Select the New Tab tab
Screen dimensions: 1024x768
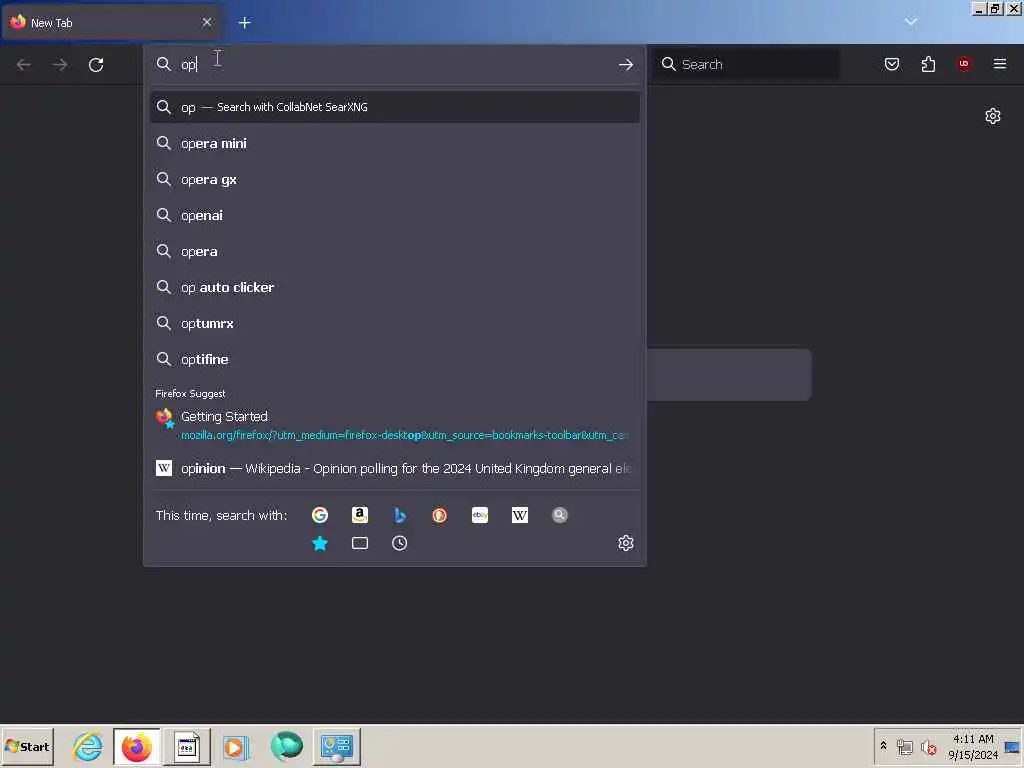pyautogui.click(x=111, y=23)
